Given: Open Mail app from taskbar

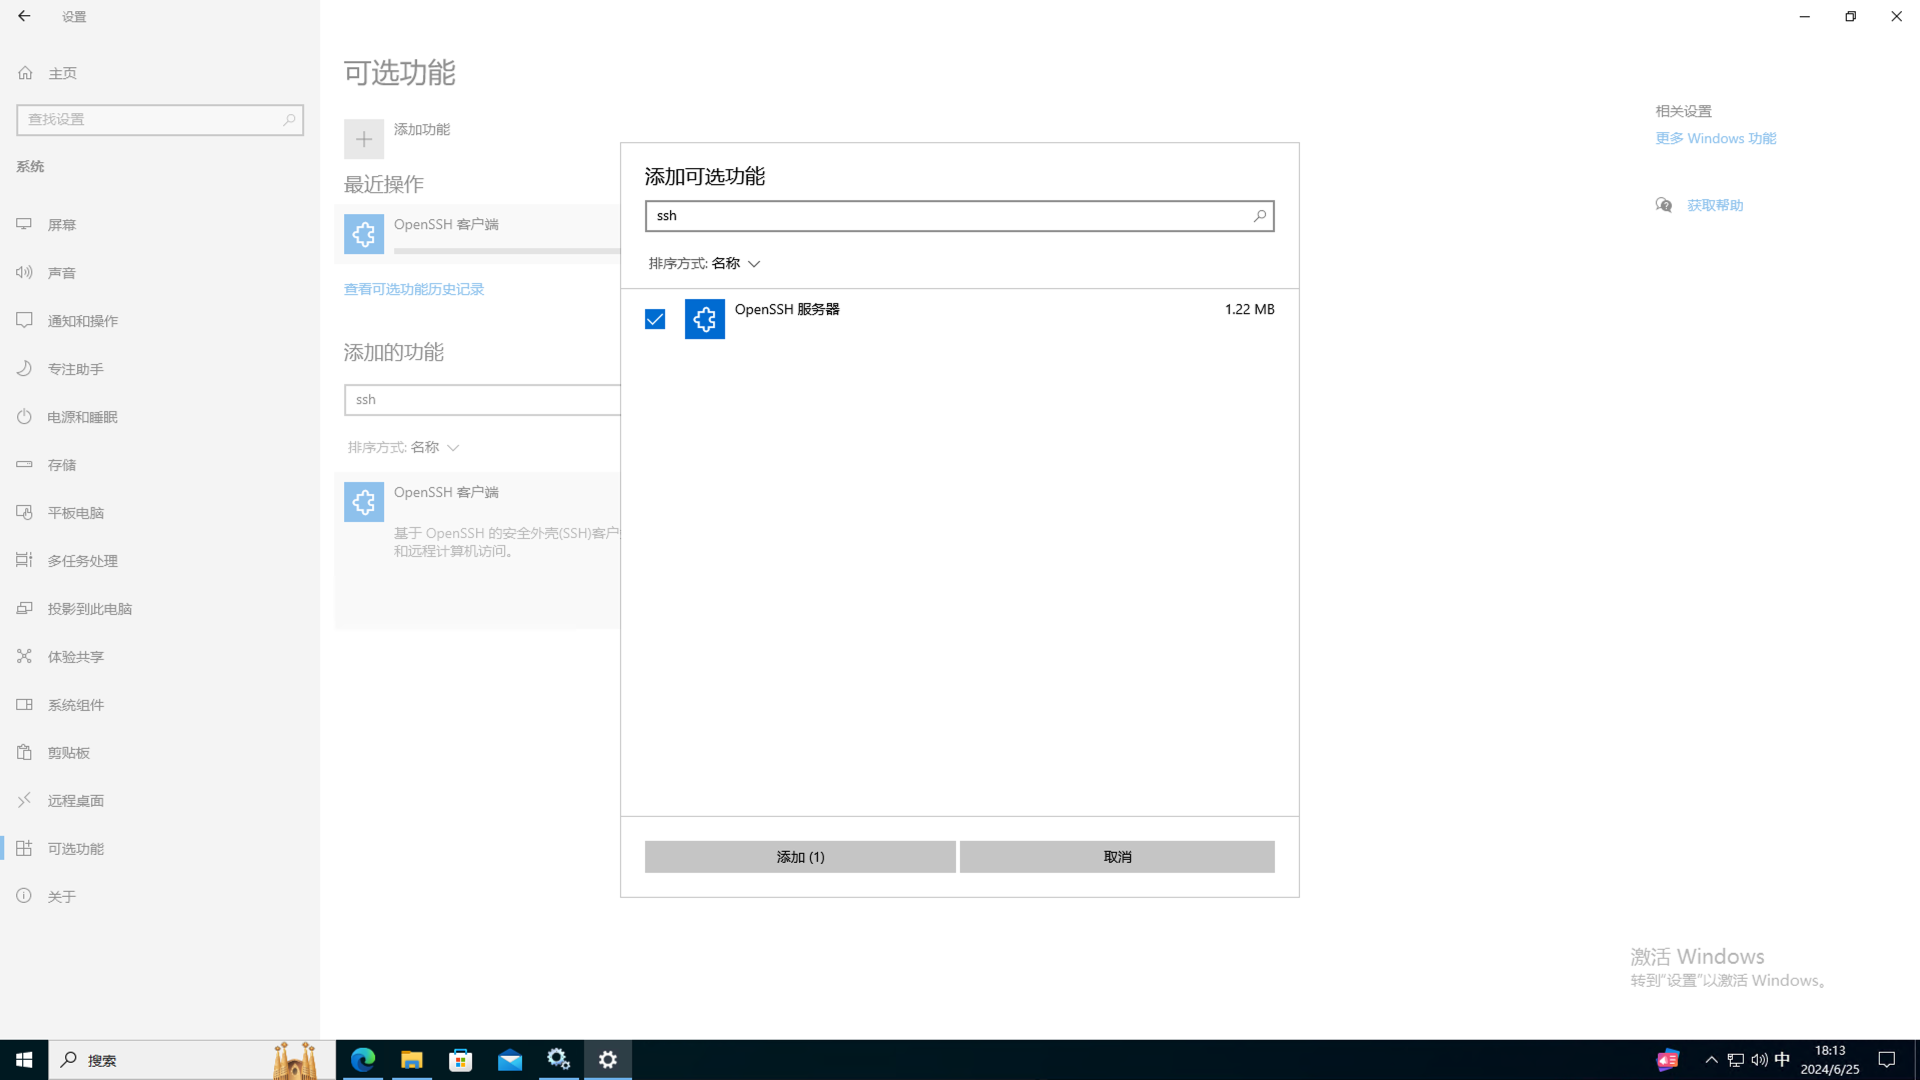Looking at the screenshot, I should [x=510, y=1060].
